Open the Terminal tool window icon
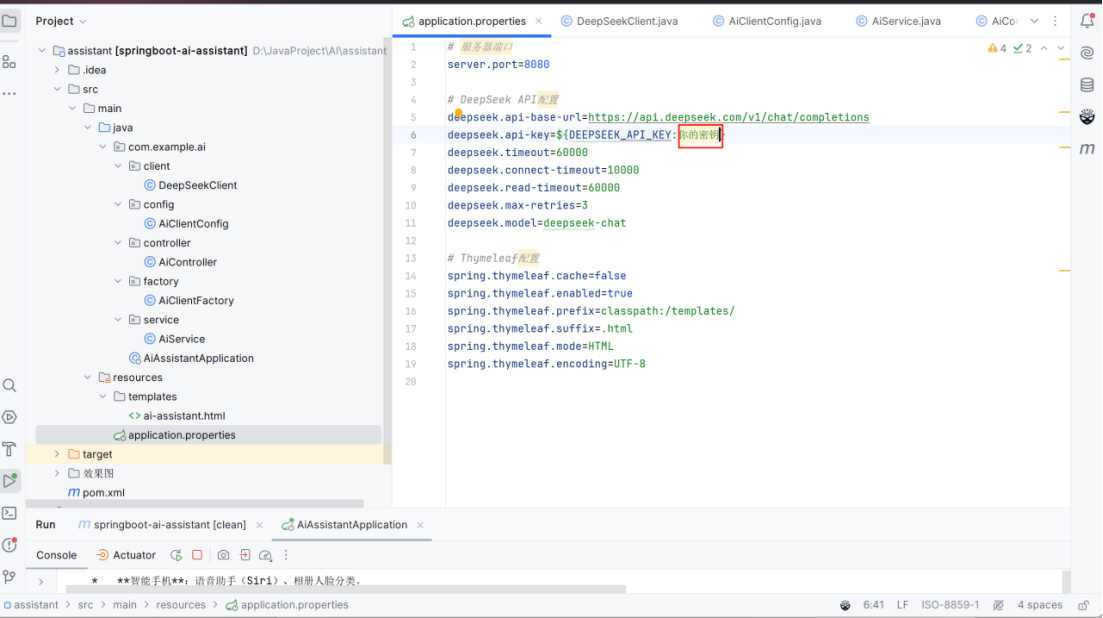Image resolution: width=1103 pixels, height=618 pixels. (x=10, y=513)
